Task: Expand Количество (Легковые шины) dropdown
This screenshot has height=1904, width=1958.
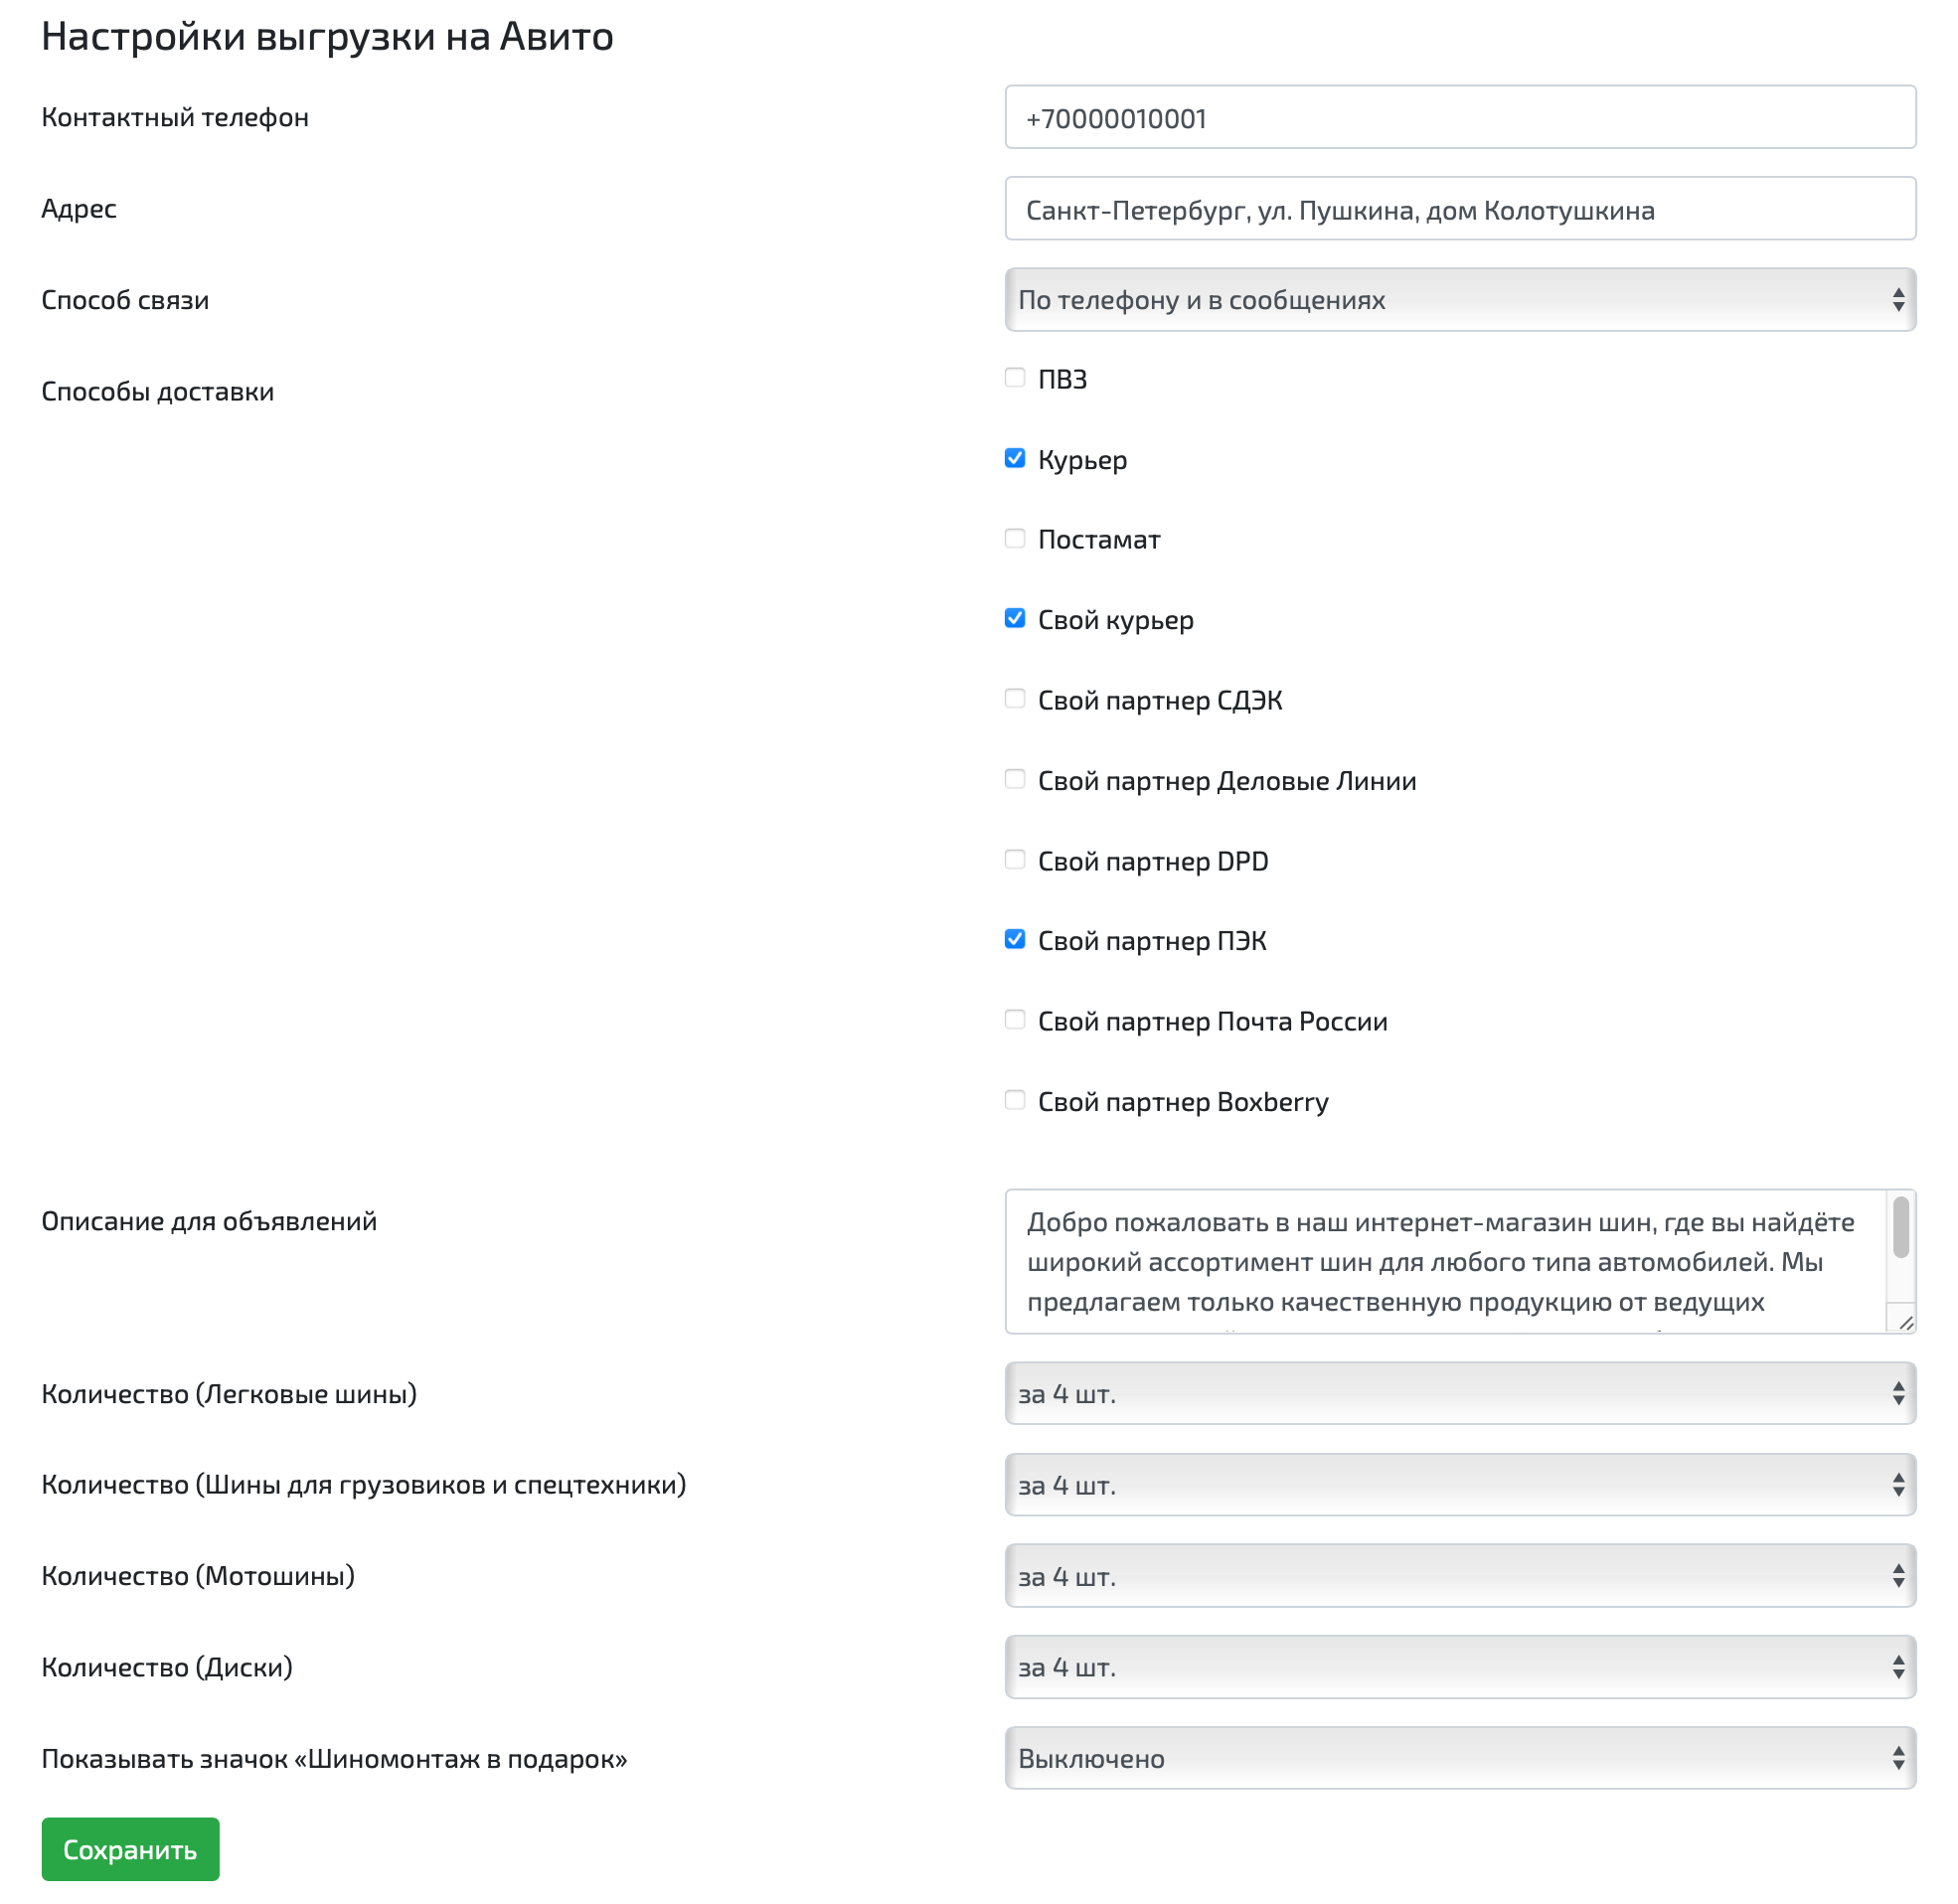Action: point(1459,1393)
